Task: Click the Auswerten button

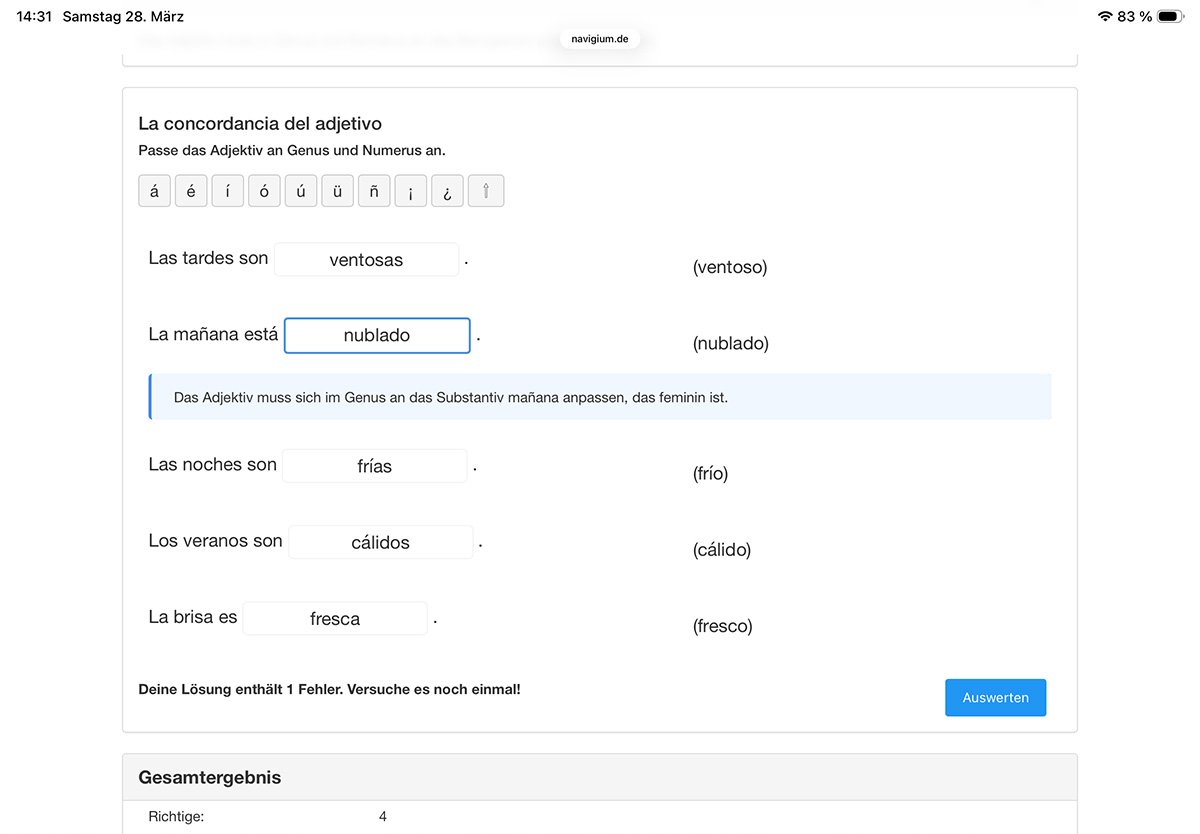Action: click(x=995, y=698)
